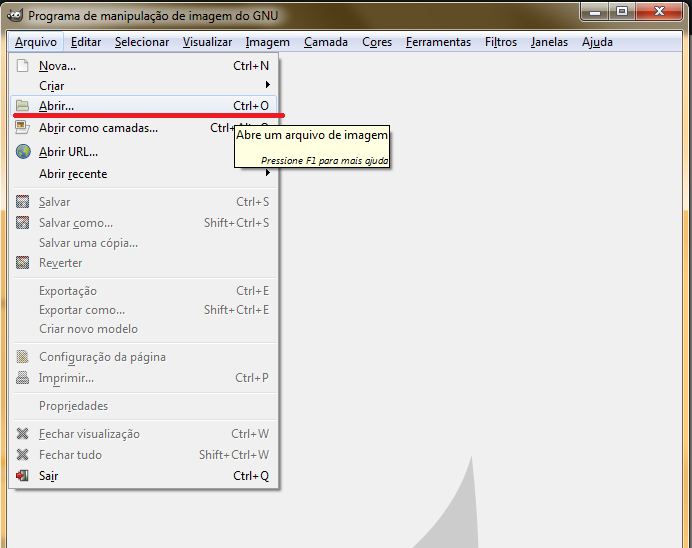Click the printer icon beside Imprimir

pos(23,378)
